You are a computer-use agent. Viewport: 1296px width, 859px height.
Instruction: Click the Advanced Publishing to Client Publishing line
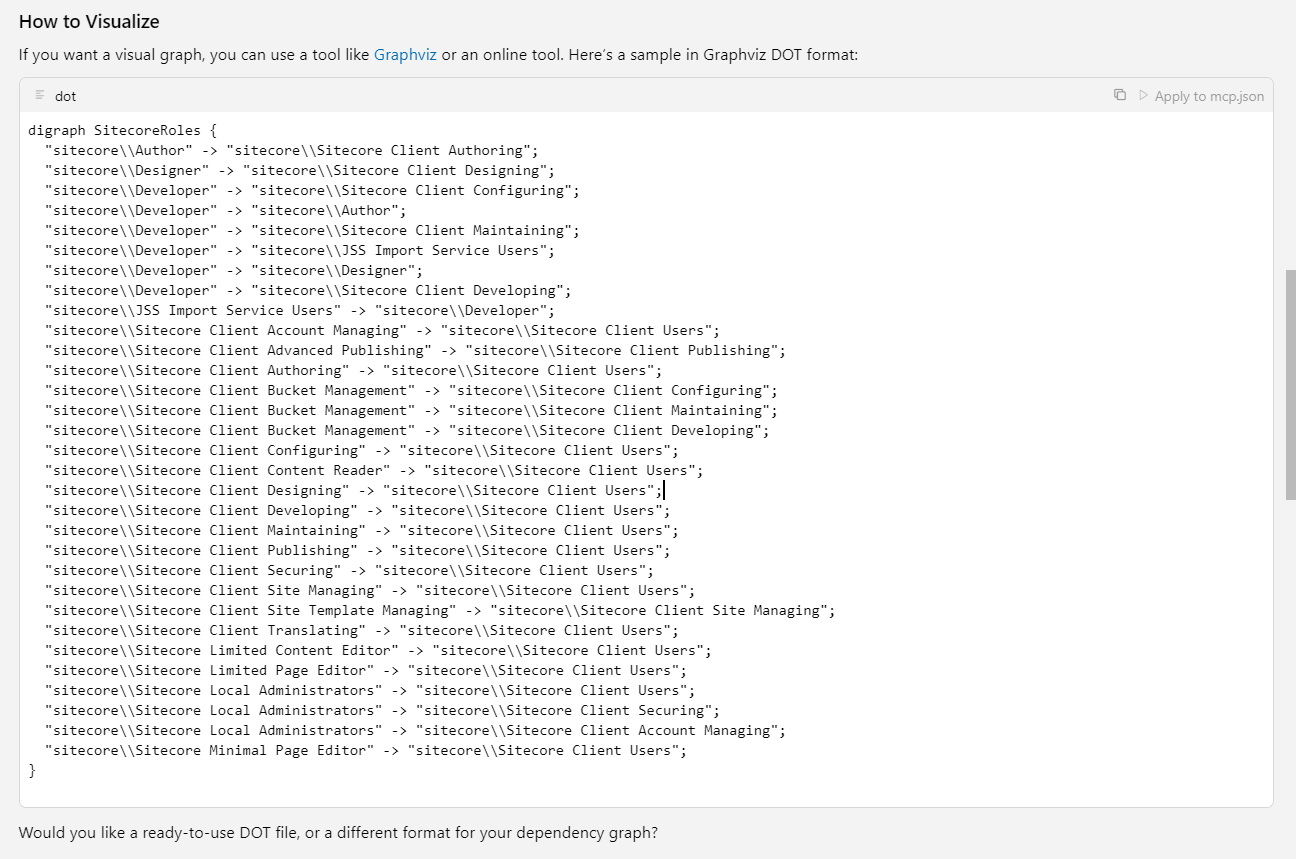(x=414, y=350)
